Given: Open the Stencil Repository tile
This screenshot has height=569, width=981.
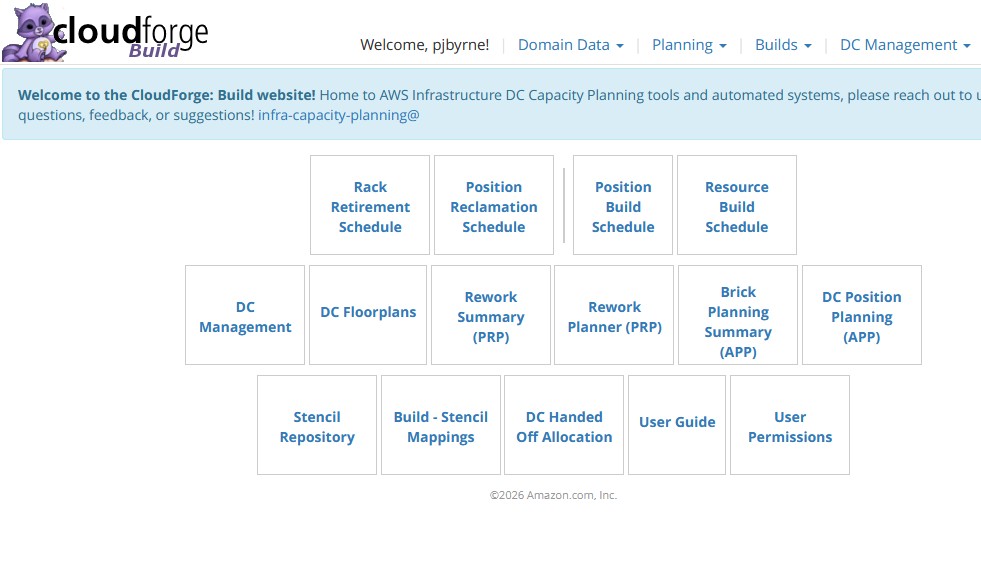Looking at the screenshot, I should click(317, 426).
